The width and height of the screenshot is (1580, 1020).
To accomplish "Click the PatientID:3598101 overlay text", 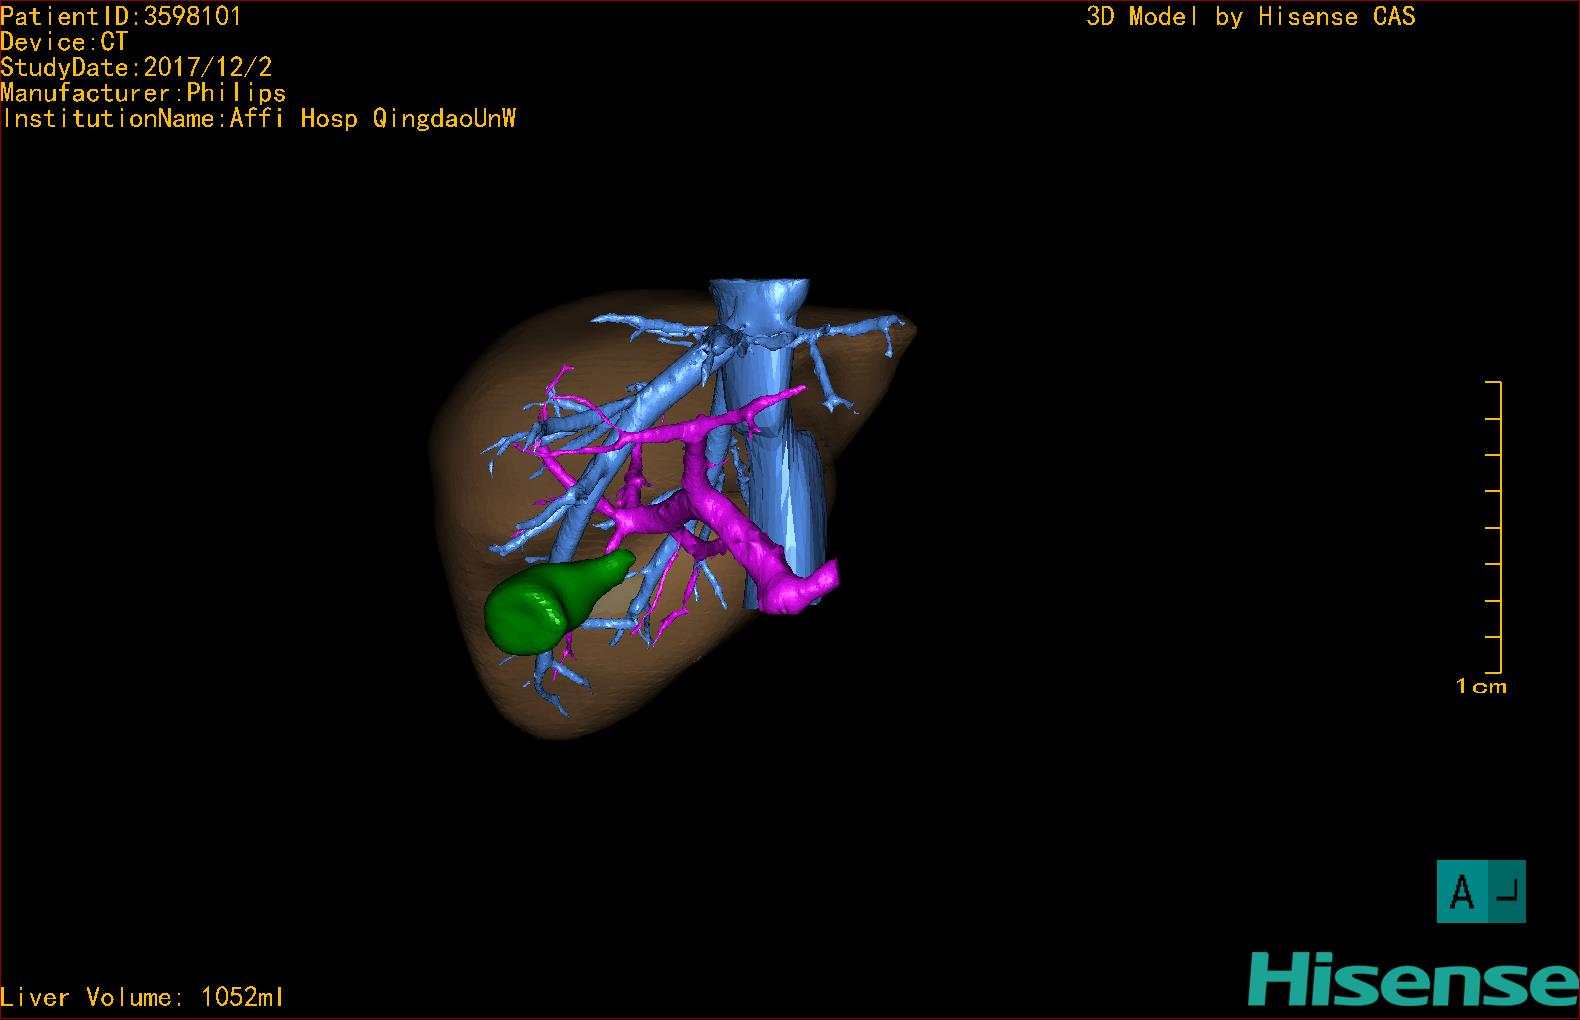I will [x=121, y=16].
